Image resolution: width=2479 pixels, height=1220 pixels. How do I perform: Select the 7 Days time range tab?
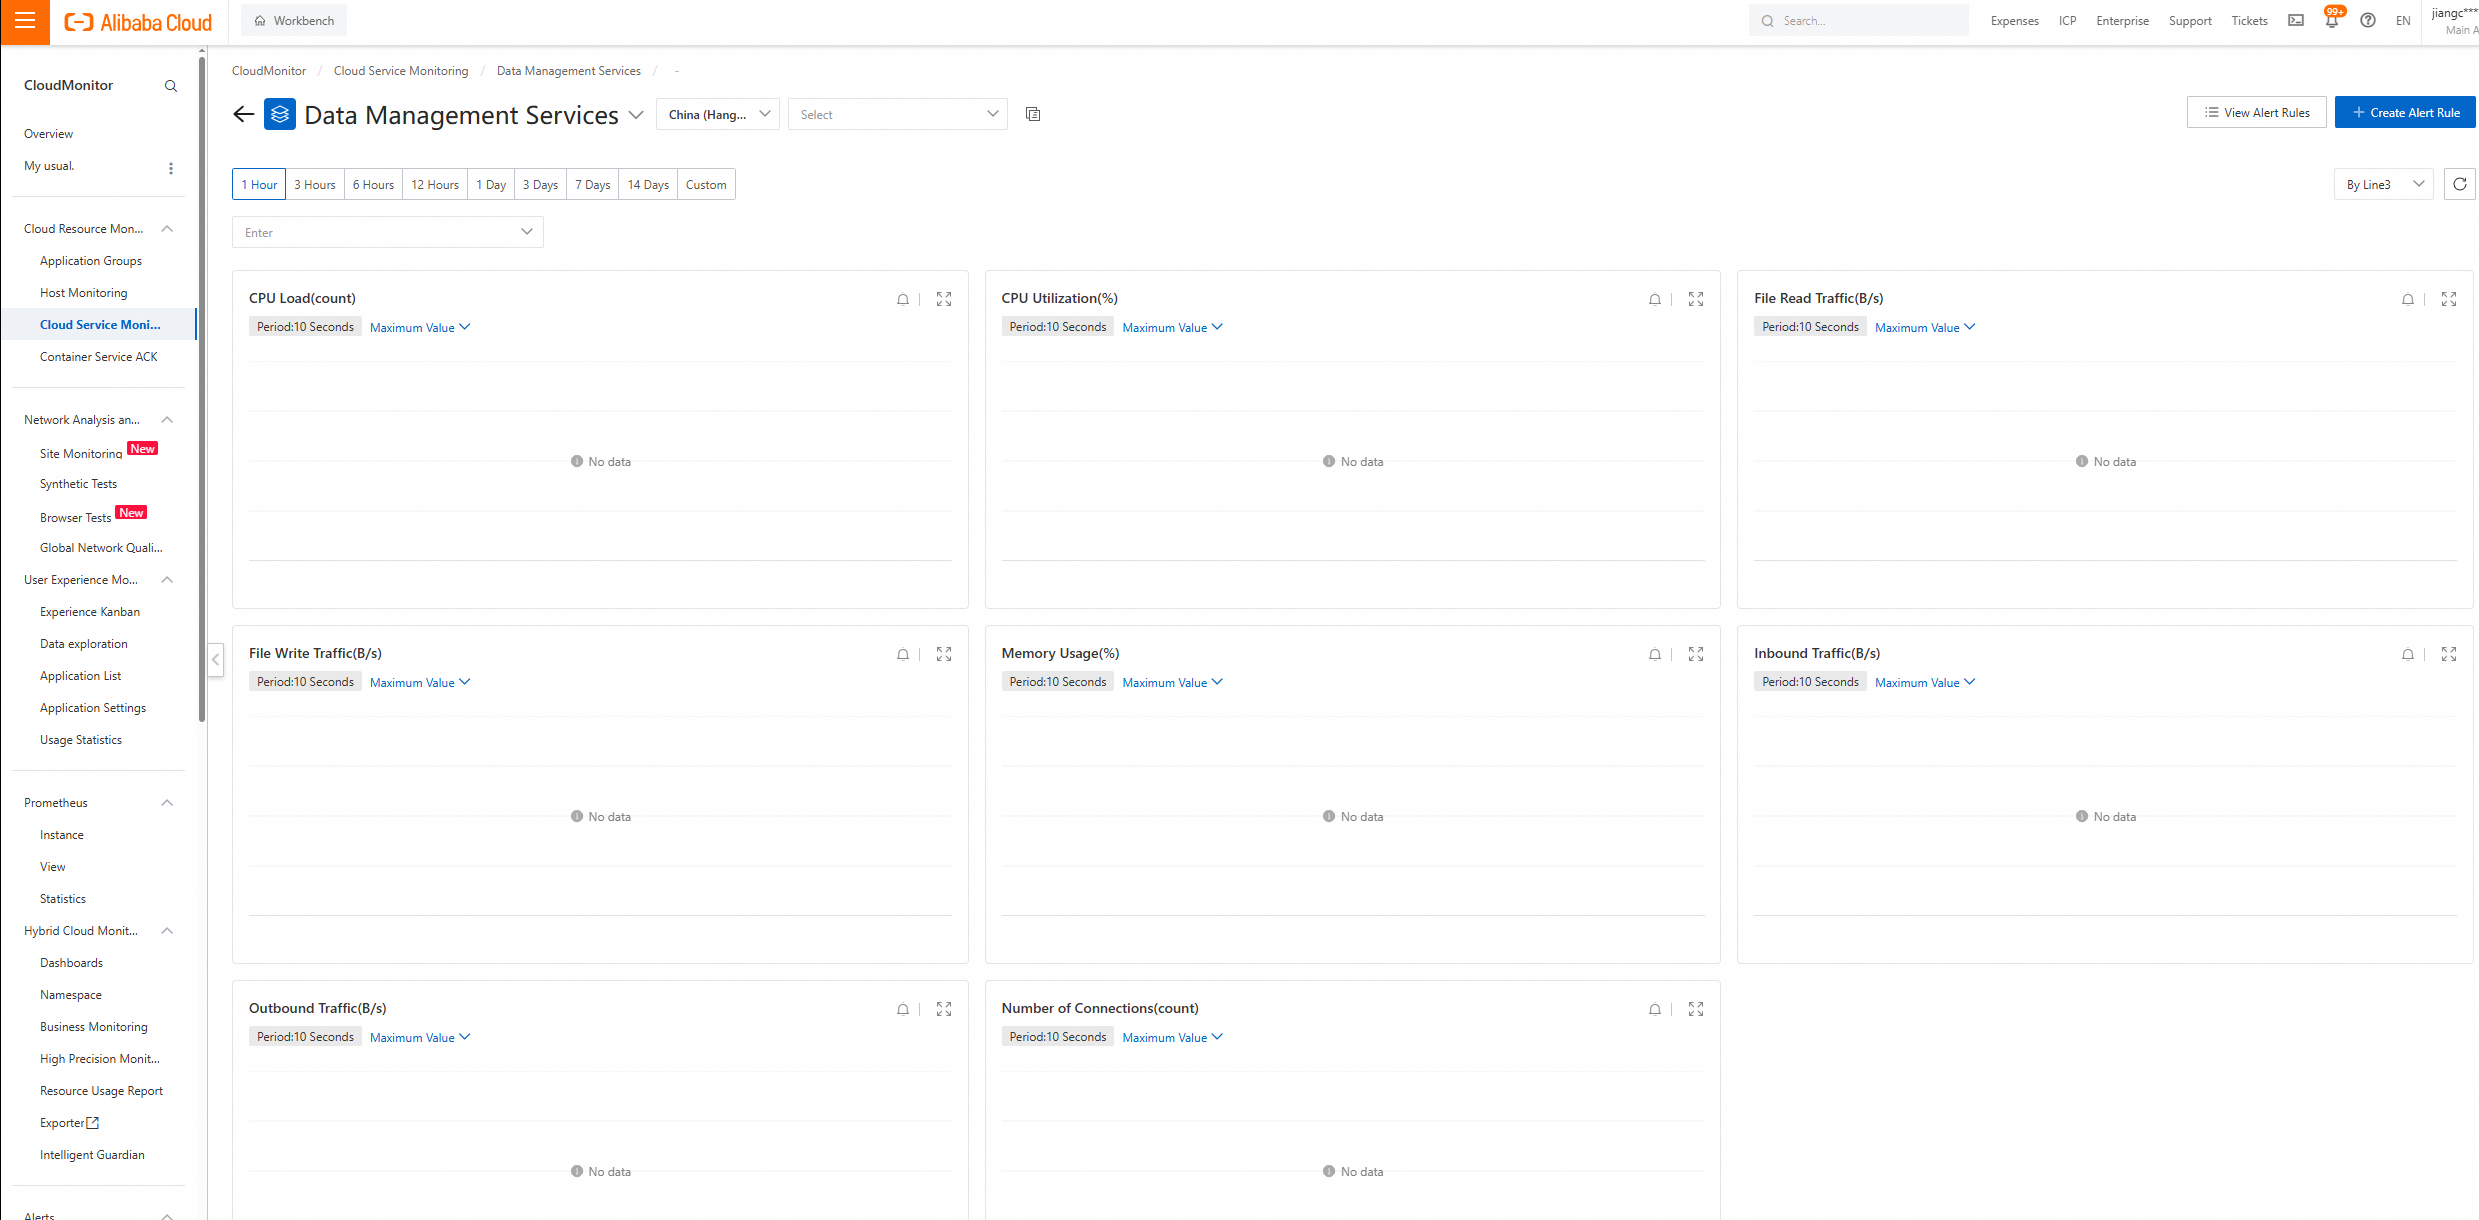[x=592, y=185]
